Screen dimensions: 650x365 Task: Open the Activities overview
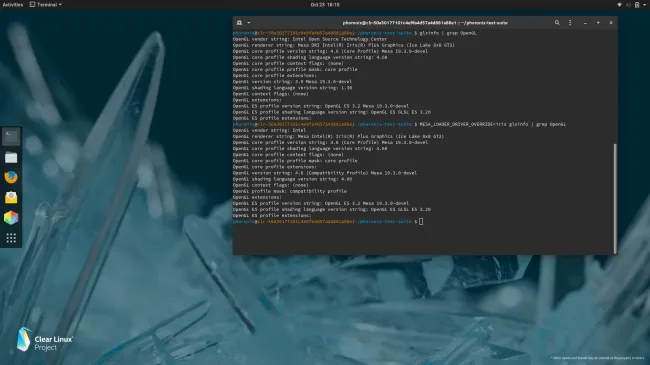[x=13, y=5]
